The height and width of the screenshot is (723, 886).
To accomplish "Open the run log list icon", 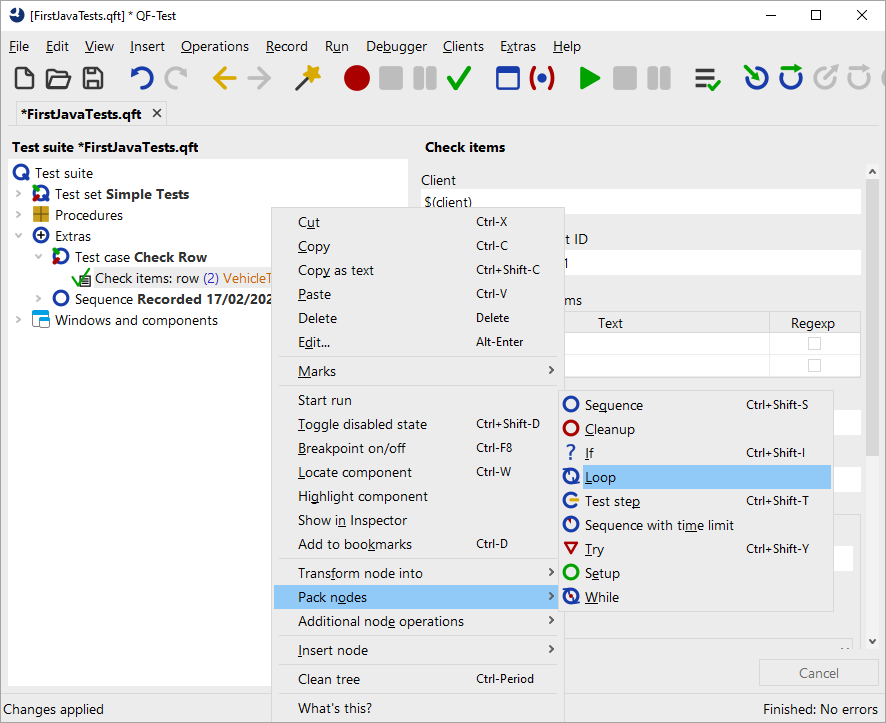I will pos(707,79).
